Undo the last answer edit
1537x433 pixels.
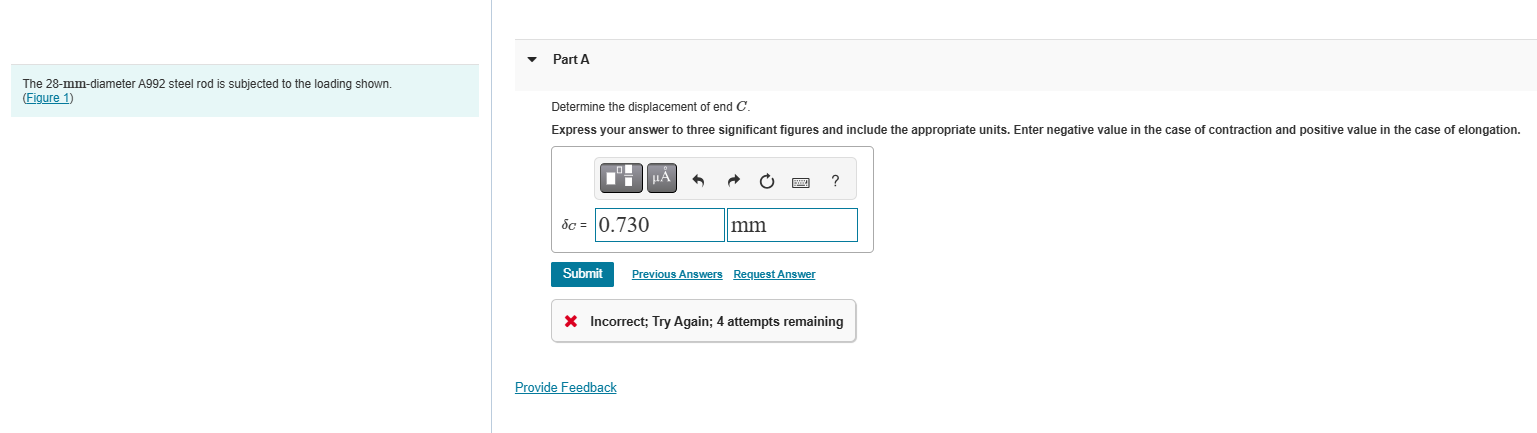point(699,181)
